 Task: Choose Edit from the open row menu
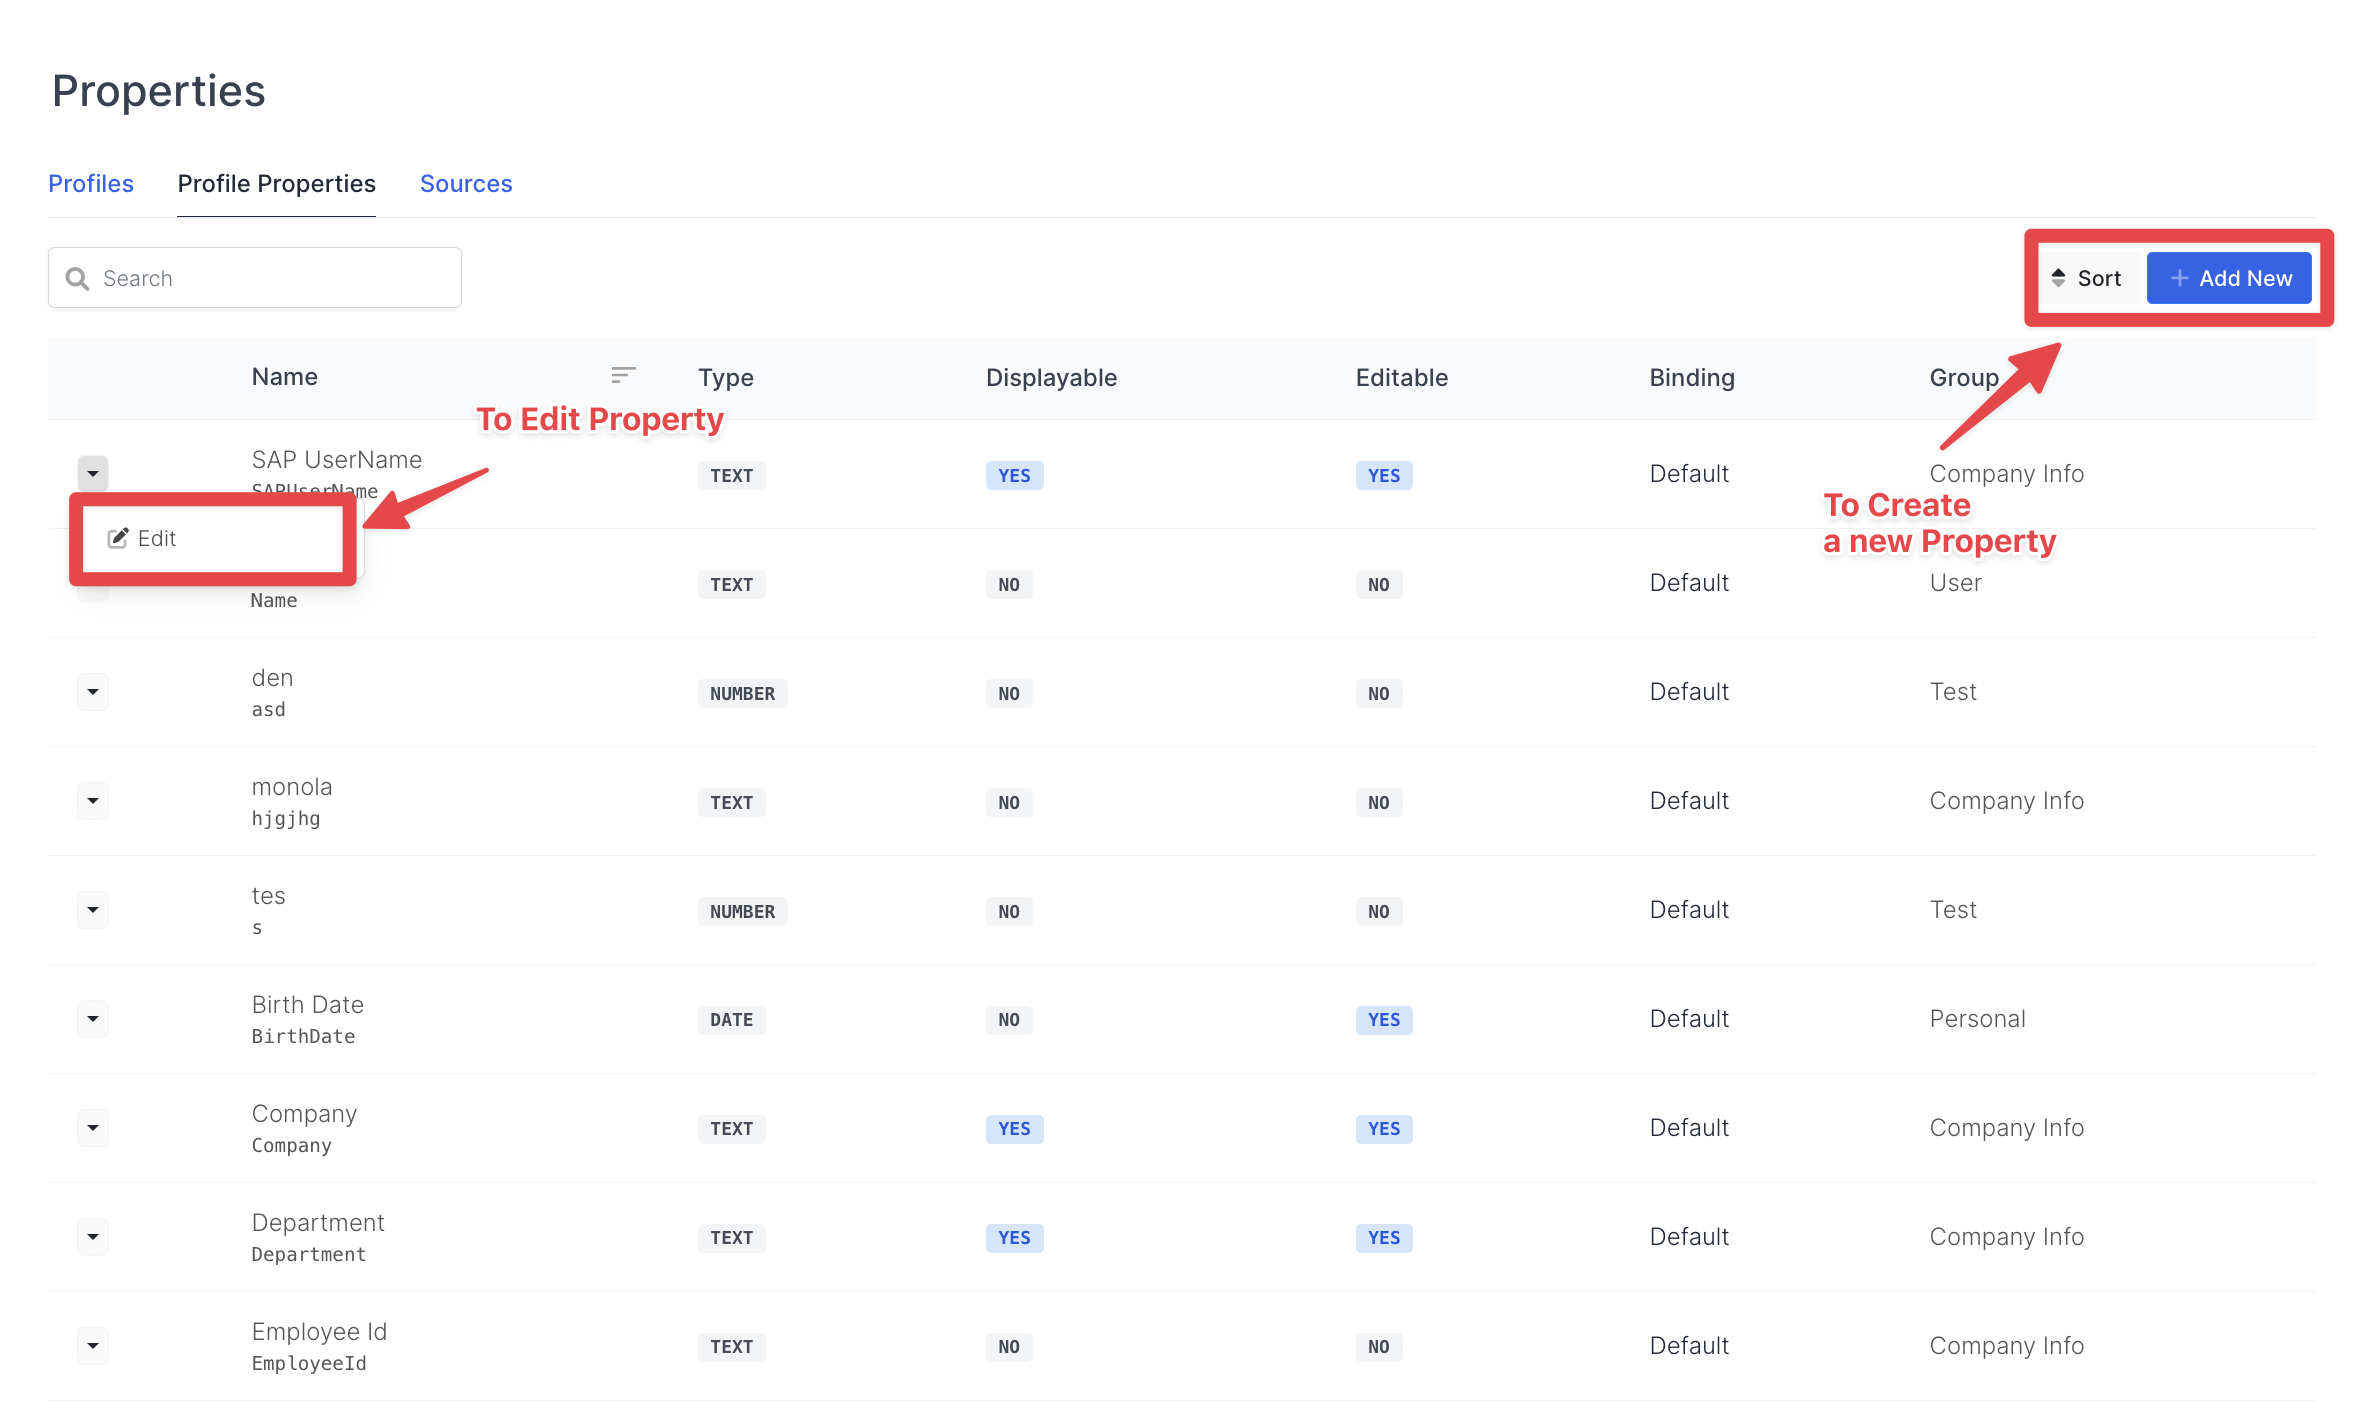click(157, 538)
